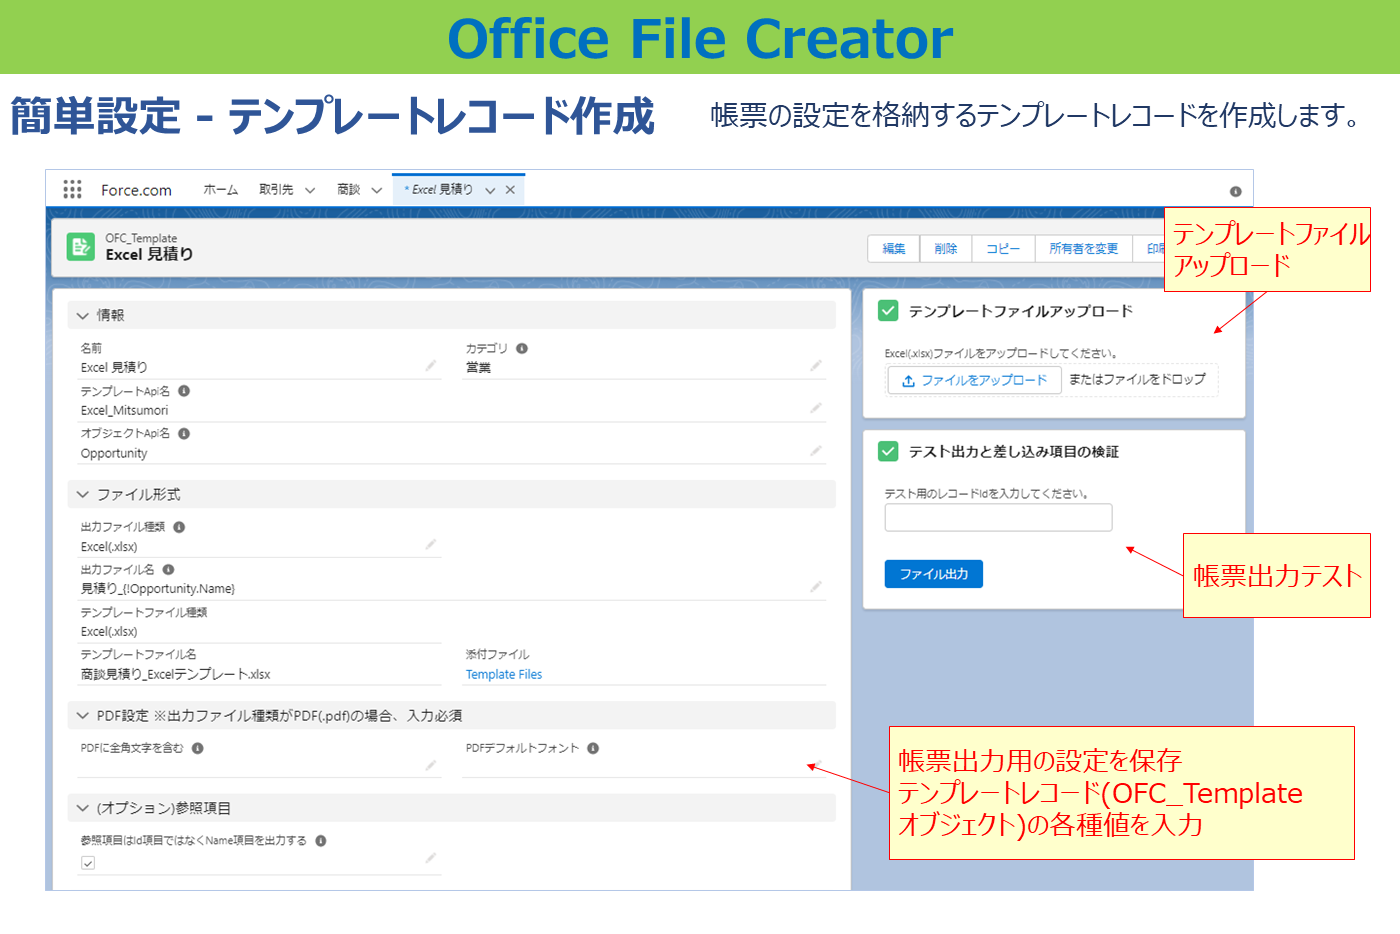Edit the Excel_Mitsumori field pencil icon

[816, 408]
